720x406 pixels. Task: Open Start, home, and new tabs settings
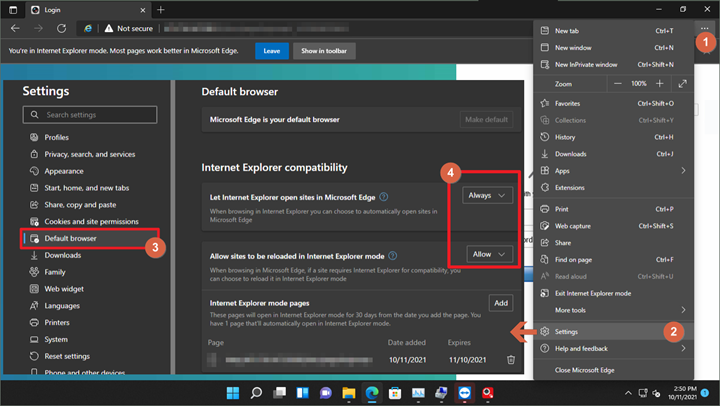(91, 188)
